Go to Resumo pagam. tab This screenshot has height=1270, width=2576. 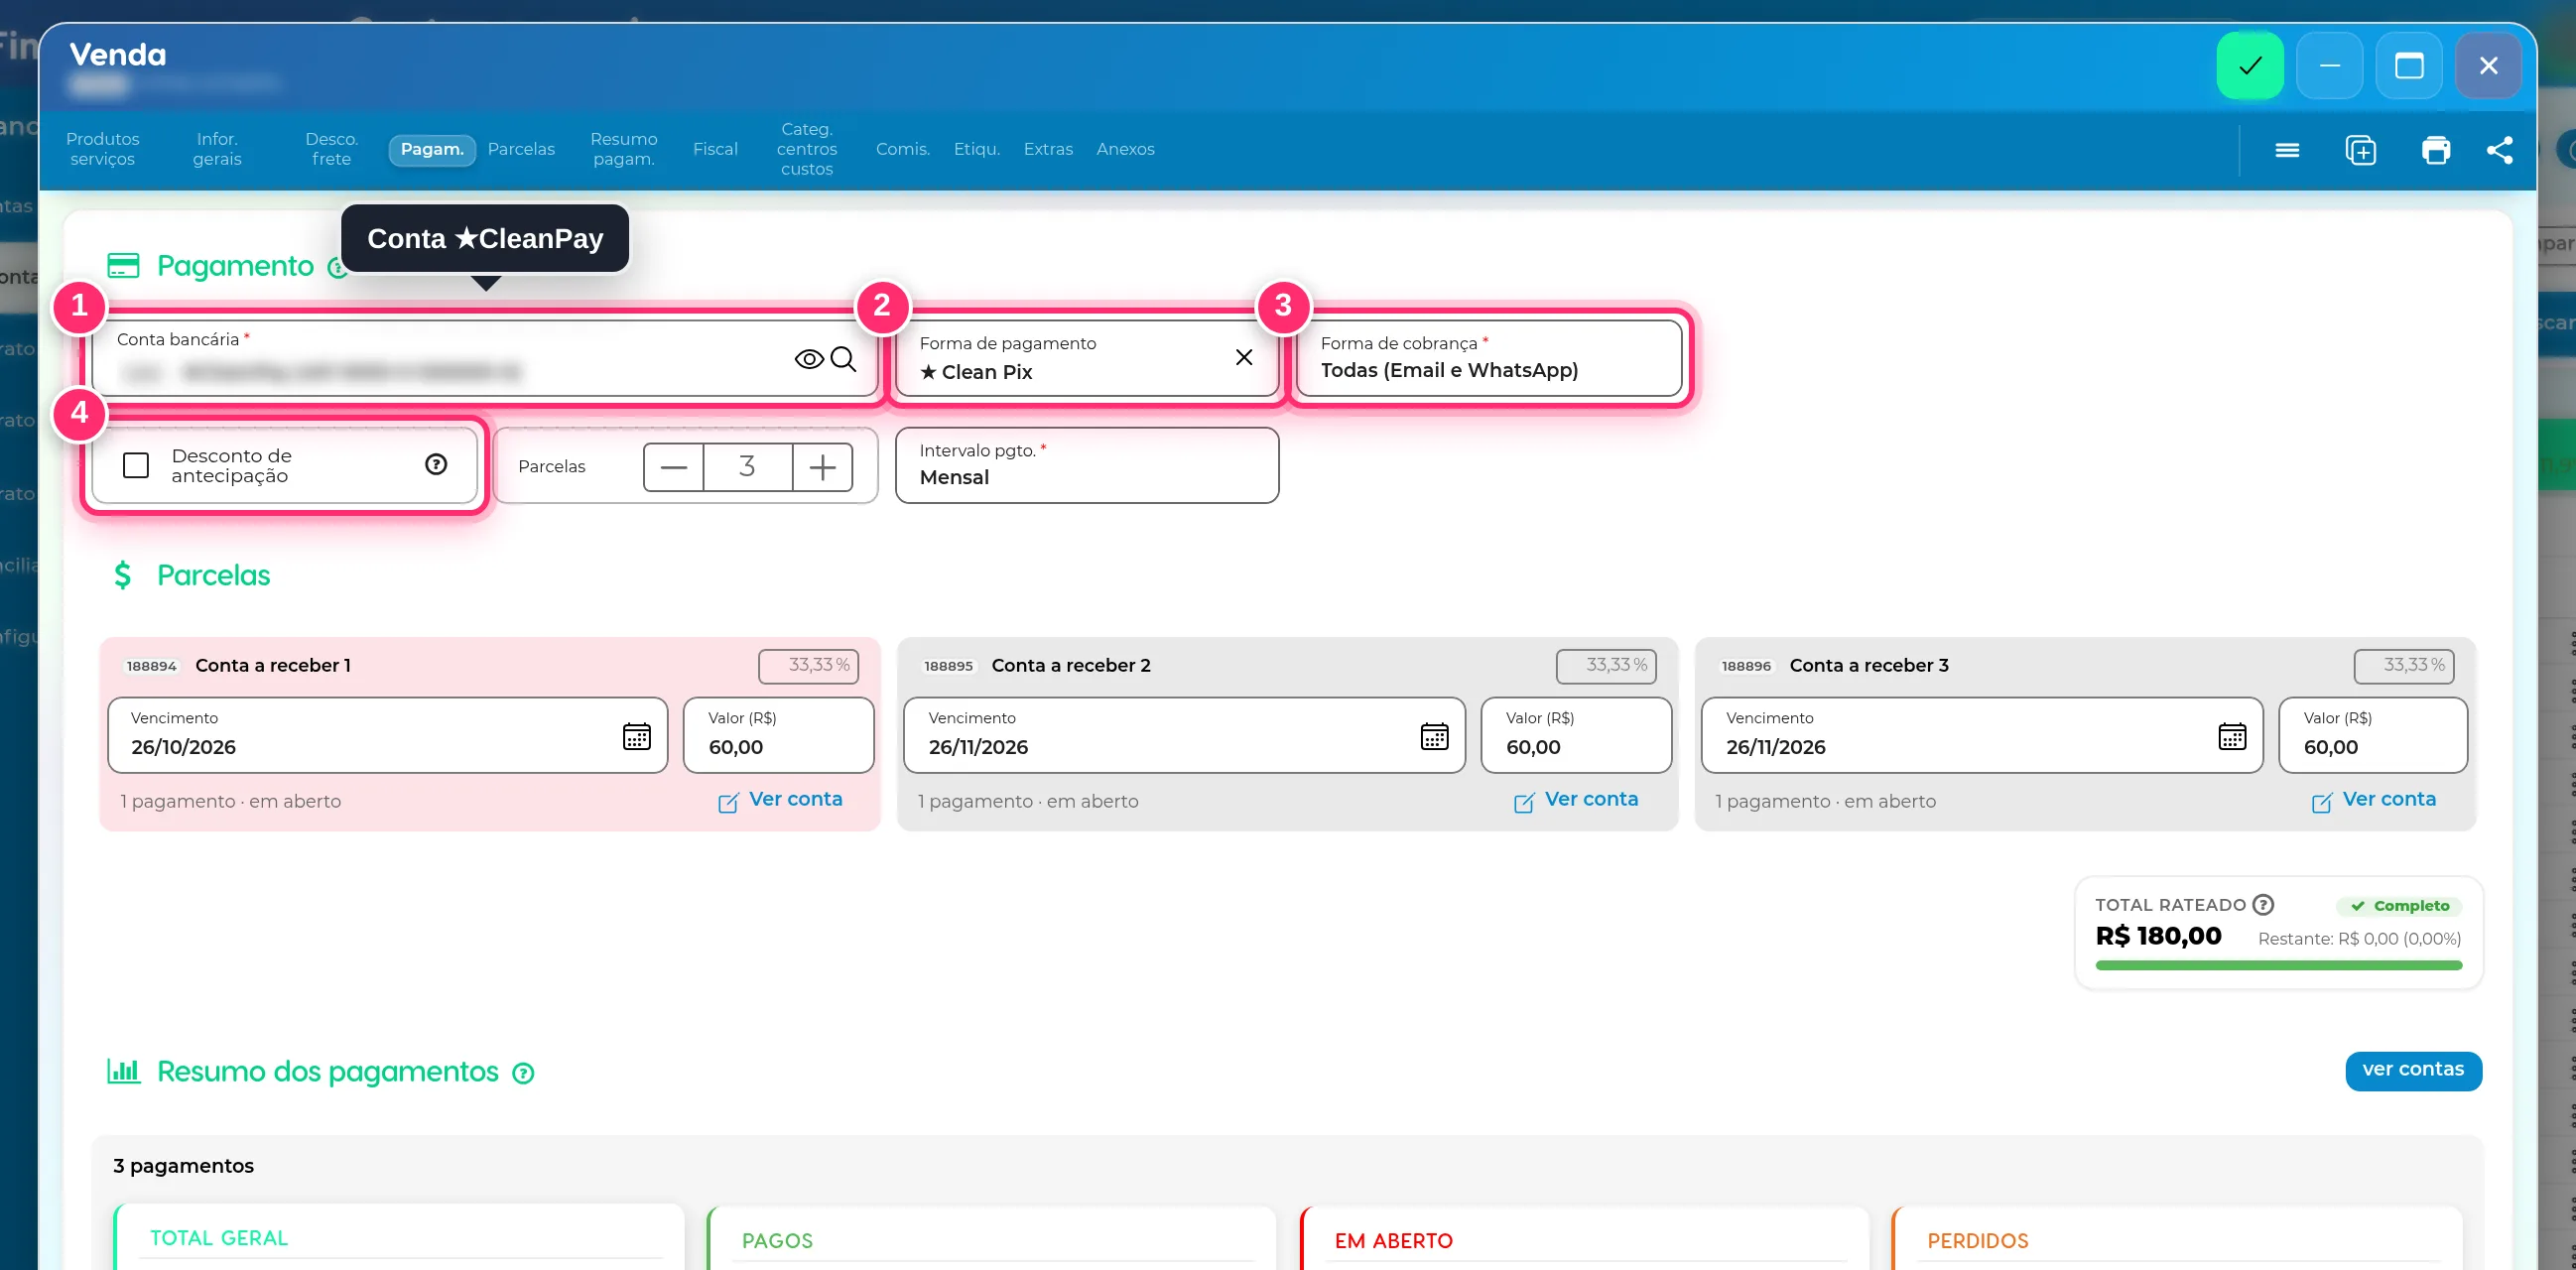pyautogui.click(x=623, y=149)
